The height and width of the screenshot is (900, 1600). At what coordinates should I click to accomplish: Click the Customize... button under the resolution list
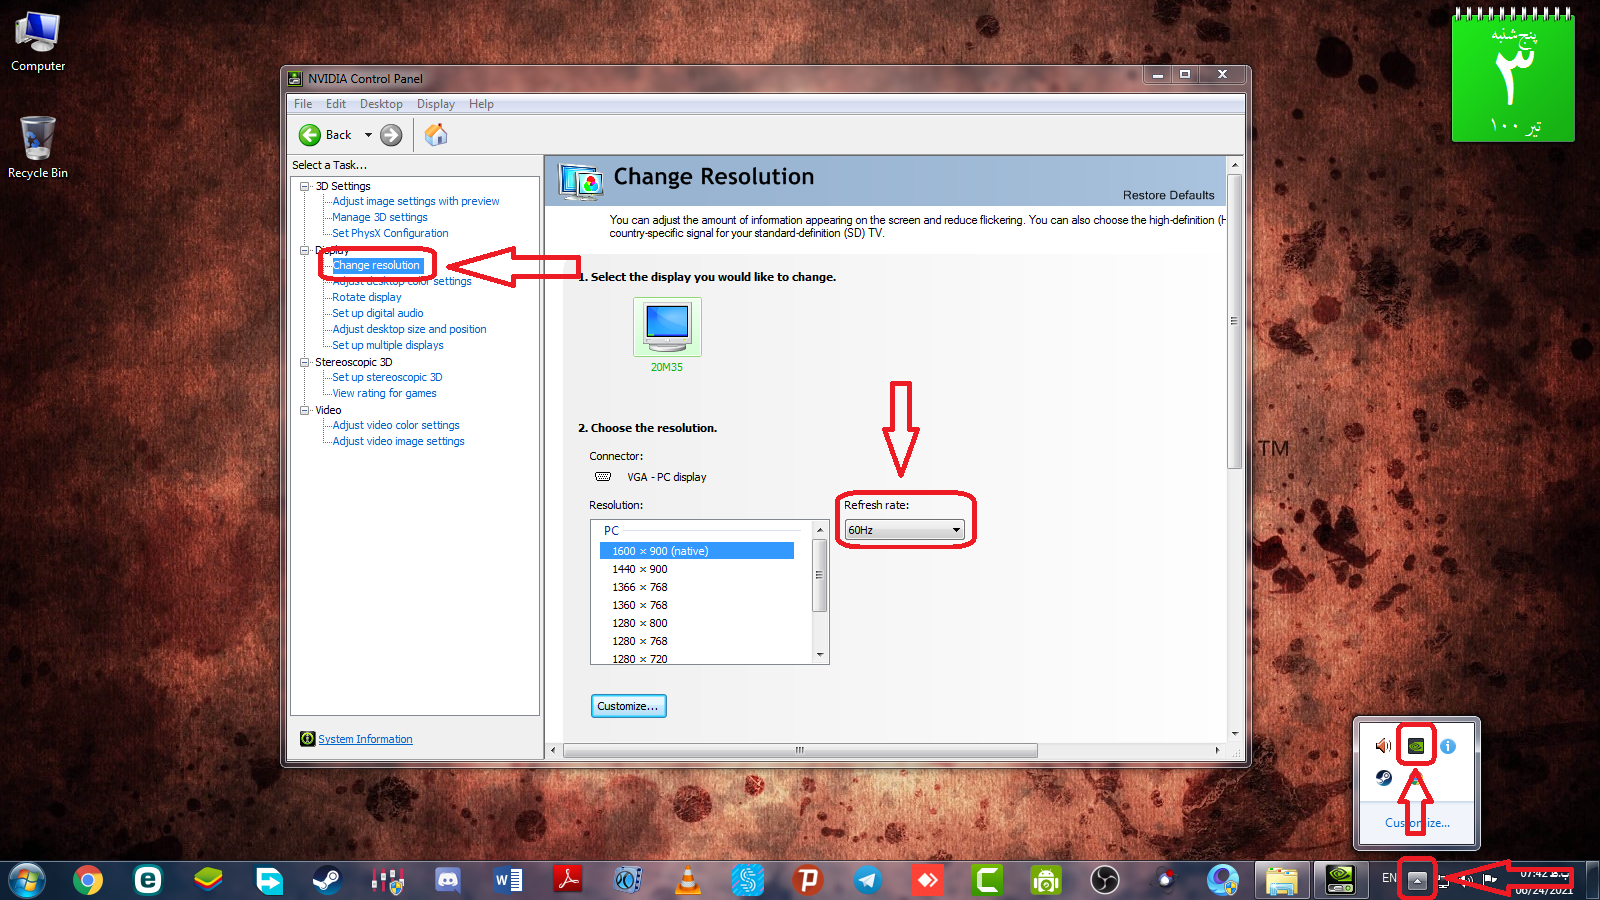(x=628, y=706)
